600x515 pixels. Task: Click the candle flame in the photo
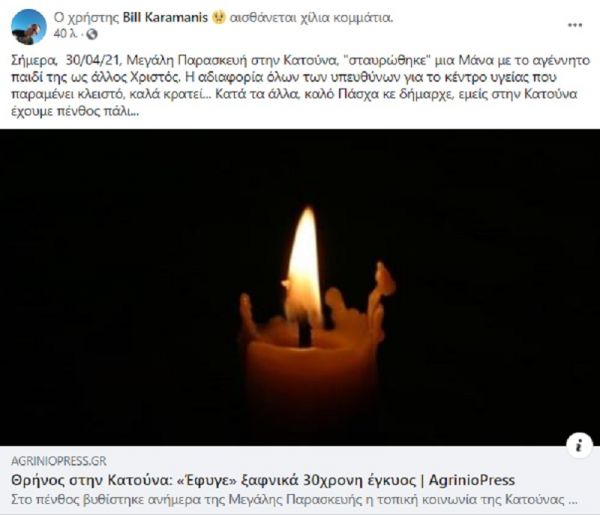(x=305, y=266)
